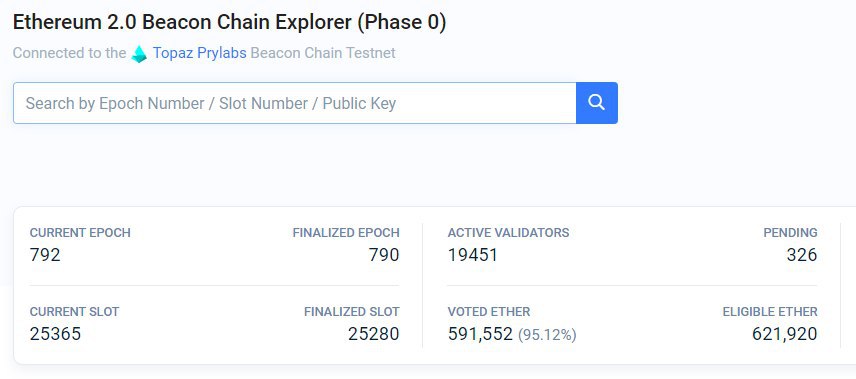Click the magnifying glass search button
Image resolution: width=856 pixels, height=379 pixels.
(597, 103)
